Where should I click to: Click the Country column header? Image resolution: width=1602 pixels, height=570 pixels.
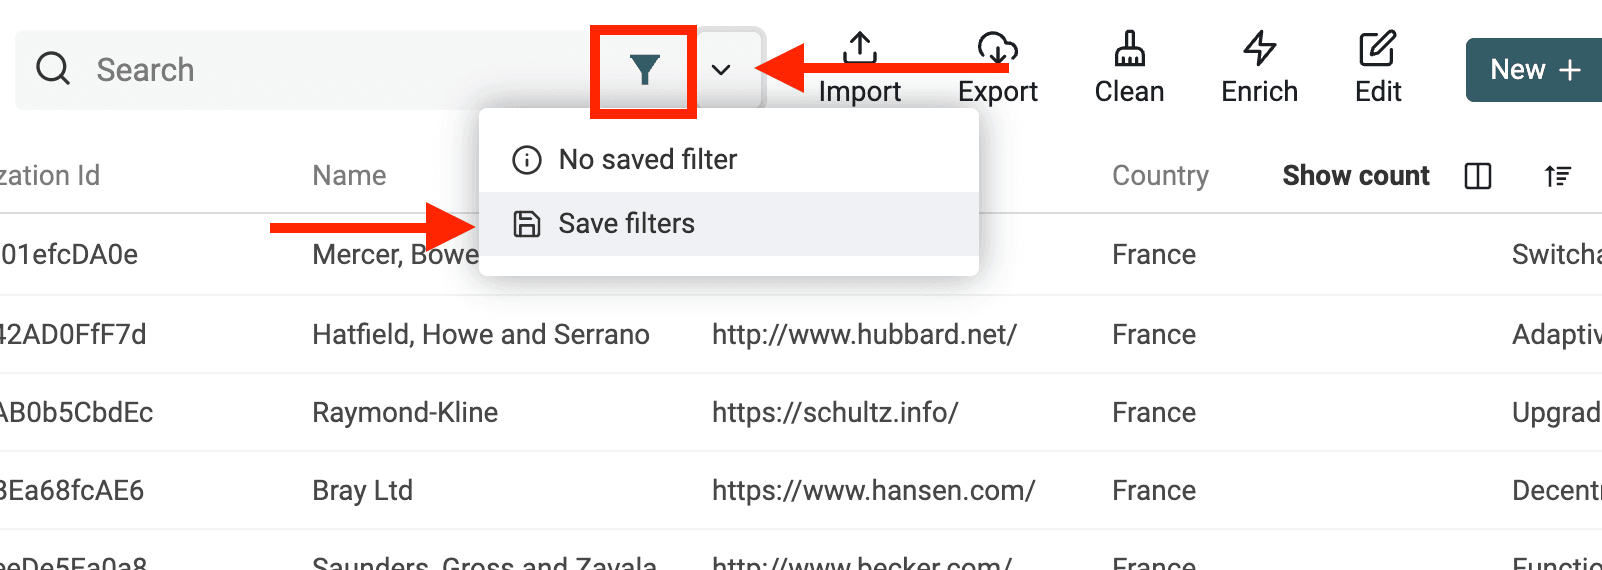pos(1160,176)
